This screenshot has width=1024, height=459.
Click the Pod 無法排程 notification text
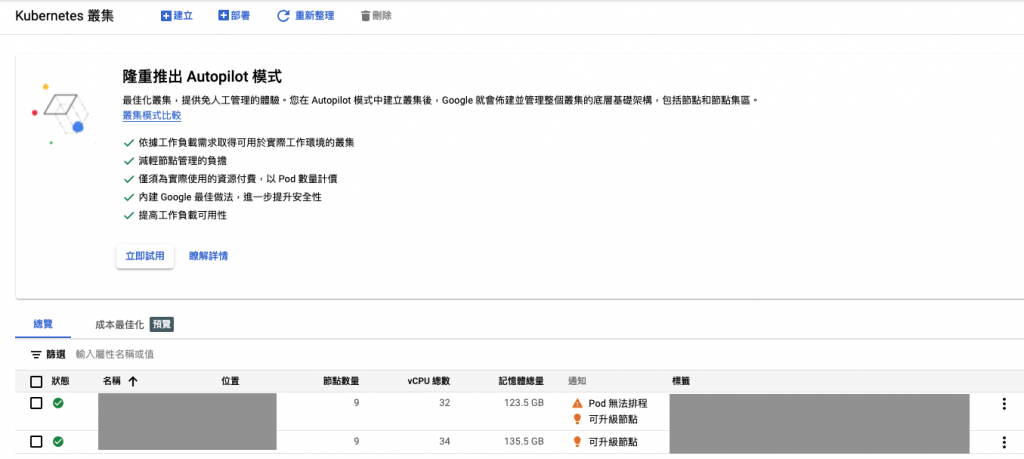pos(618,404)
